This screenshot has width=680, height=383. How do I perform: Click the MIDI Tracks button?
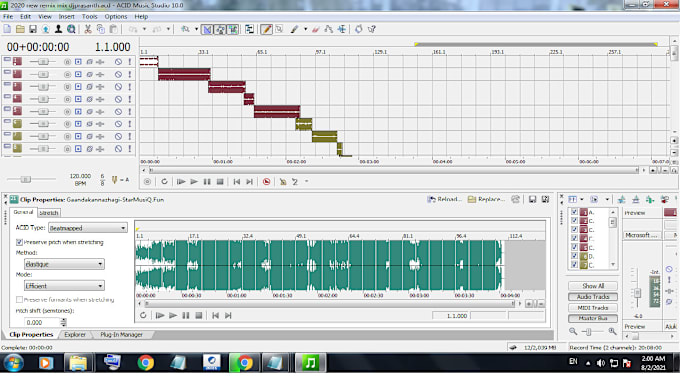593,308
